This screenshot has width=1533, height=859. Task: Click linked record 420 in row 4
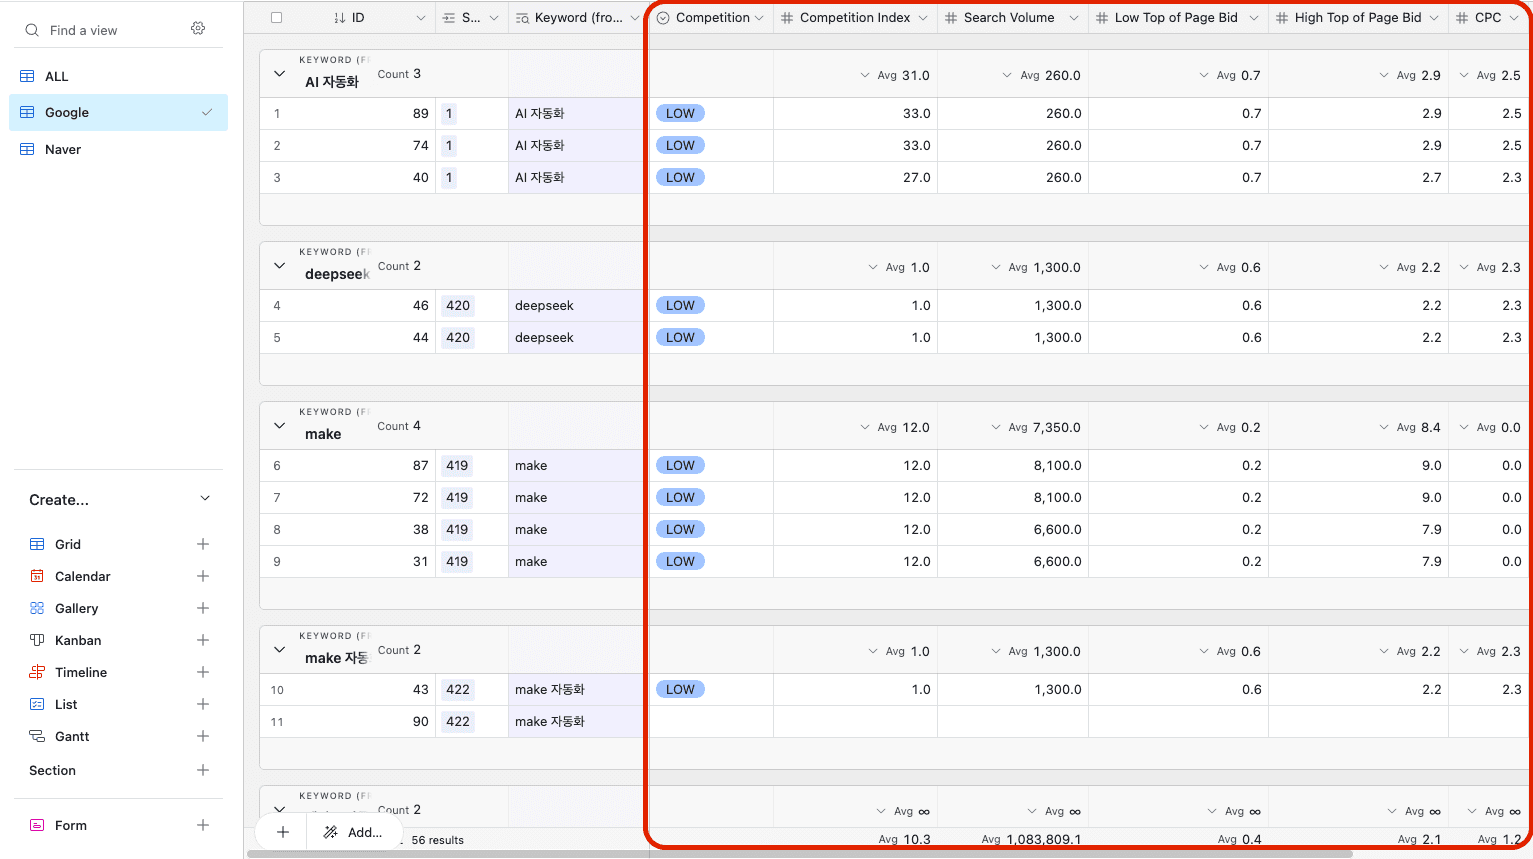pyautogui.click(x=458, y=305)
